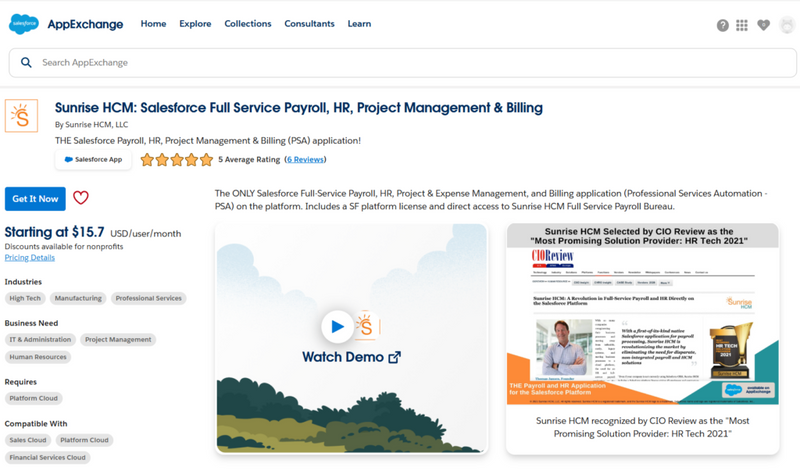Open the Pricing Details link
Image resolution: width=800 pixels, height=470 pixels.
30,258
